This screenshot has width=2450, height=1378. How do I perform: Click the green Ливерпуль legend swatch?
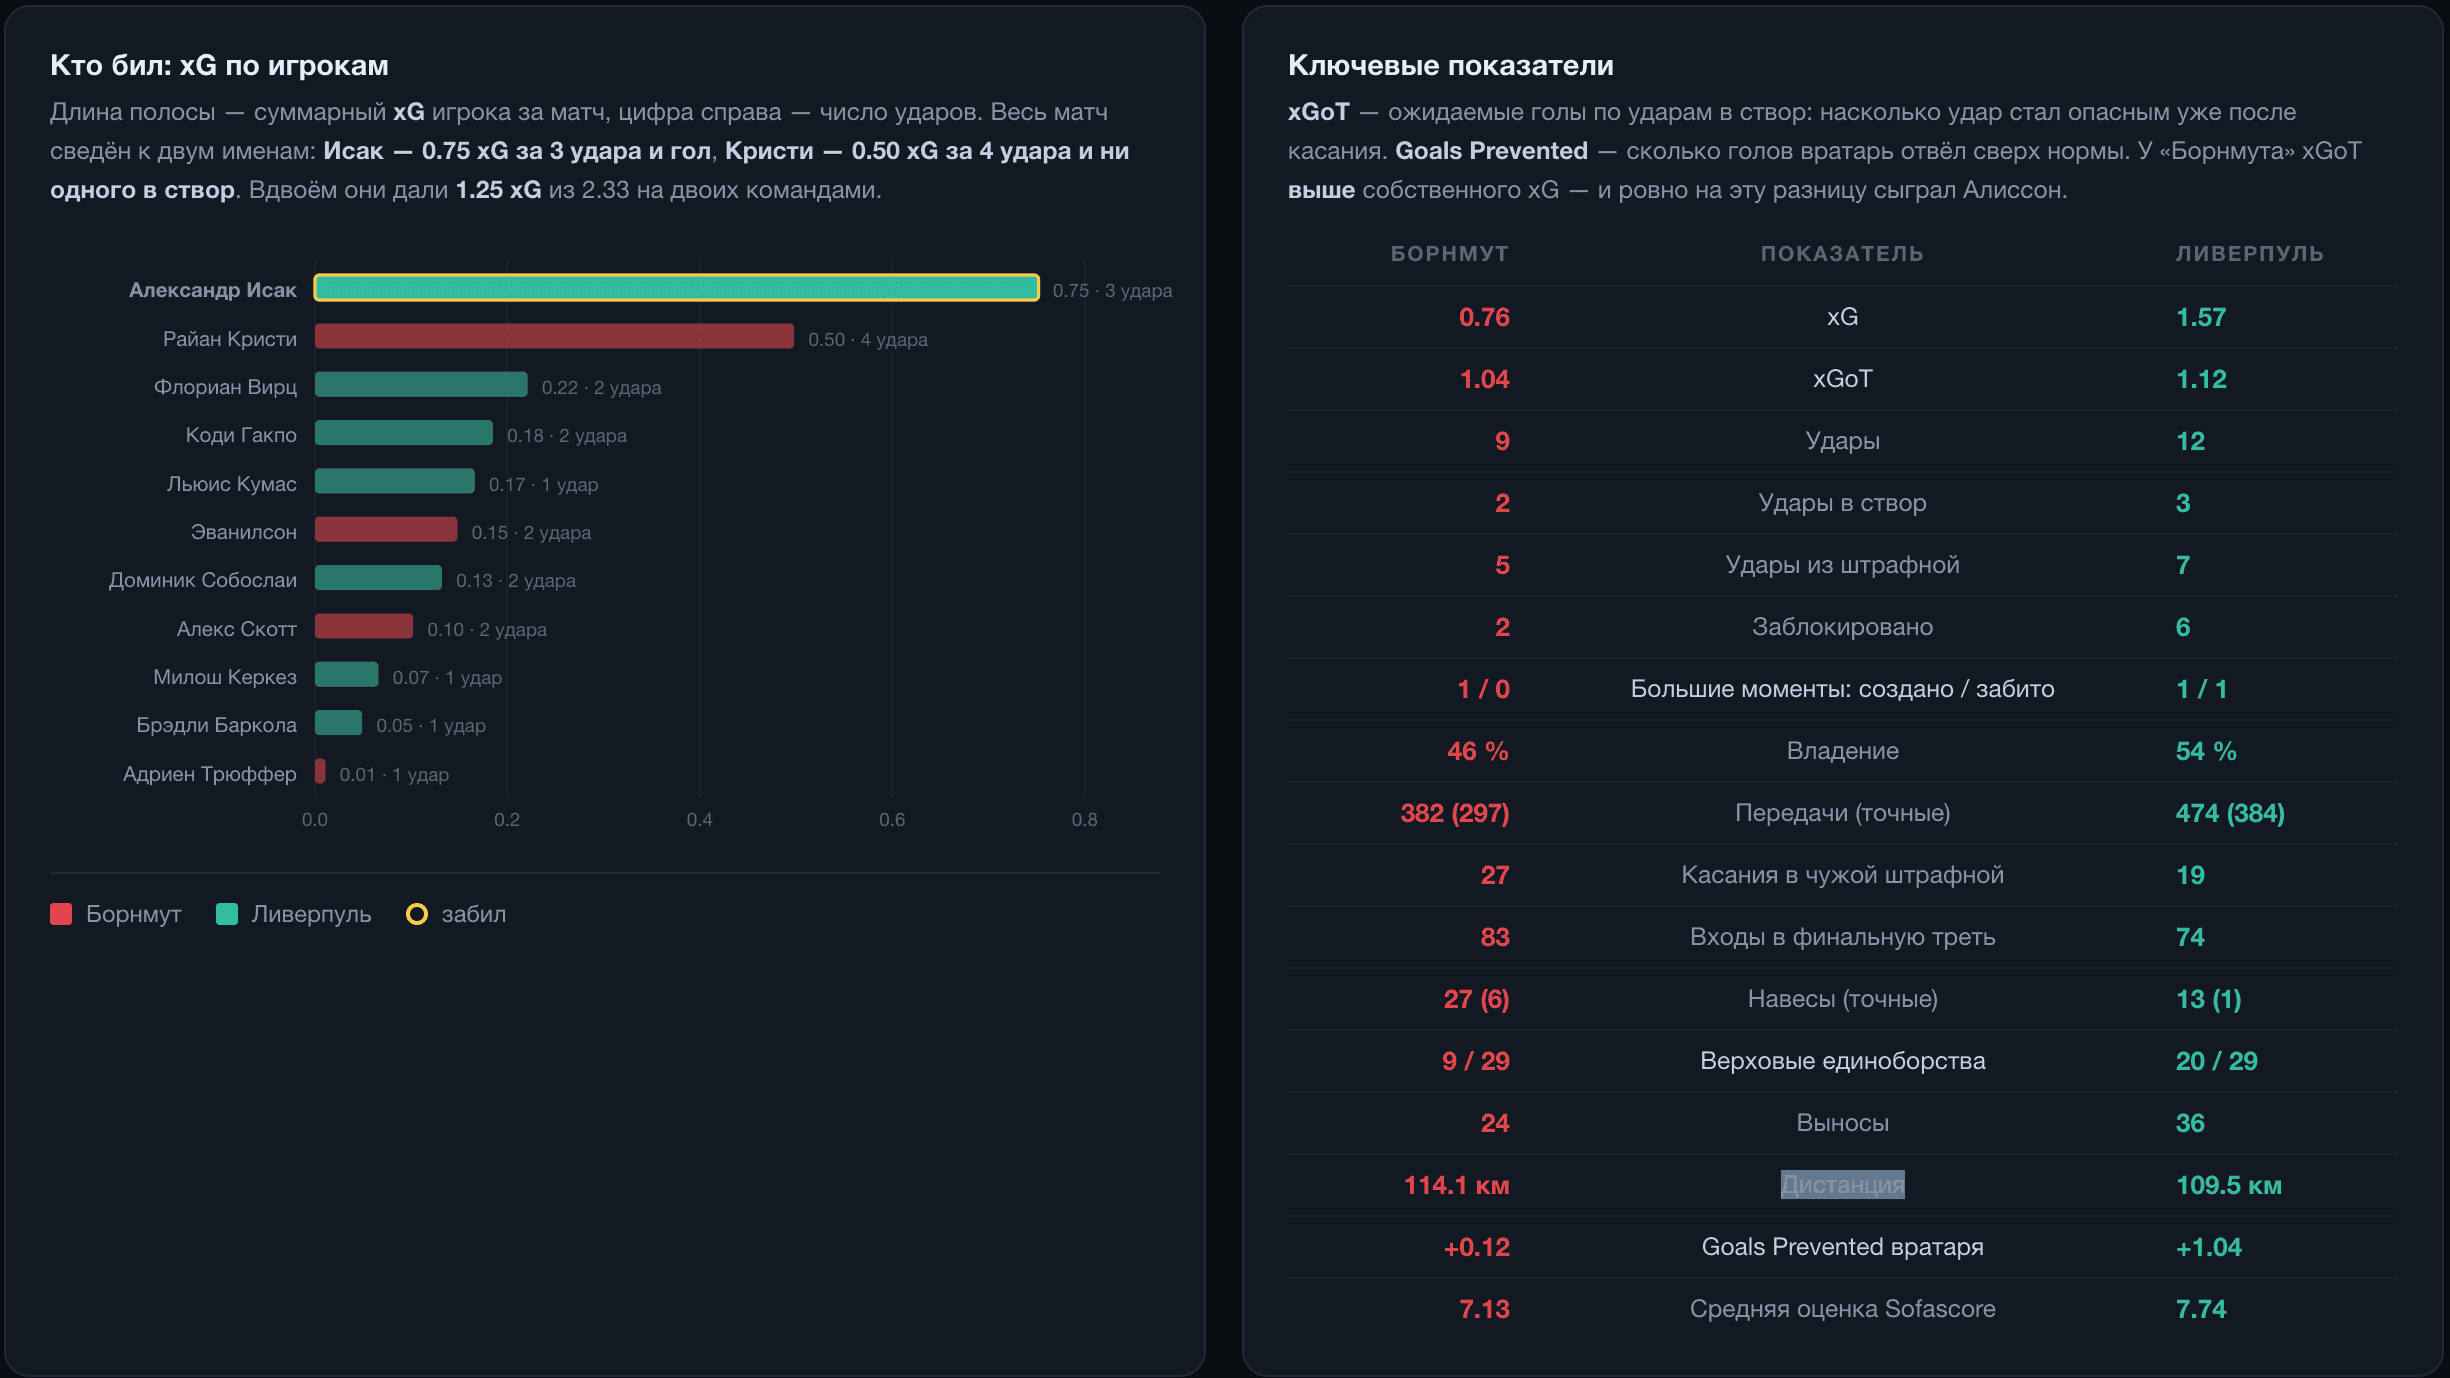227,914
